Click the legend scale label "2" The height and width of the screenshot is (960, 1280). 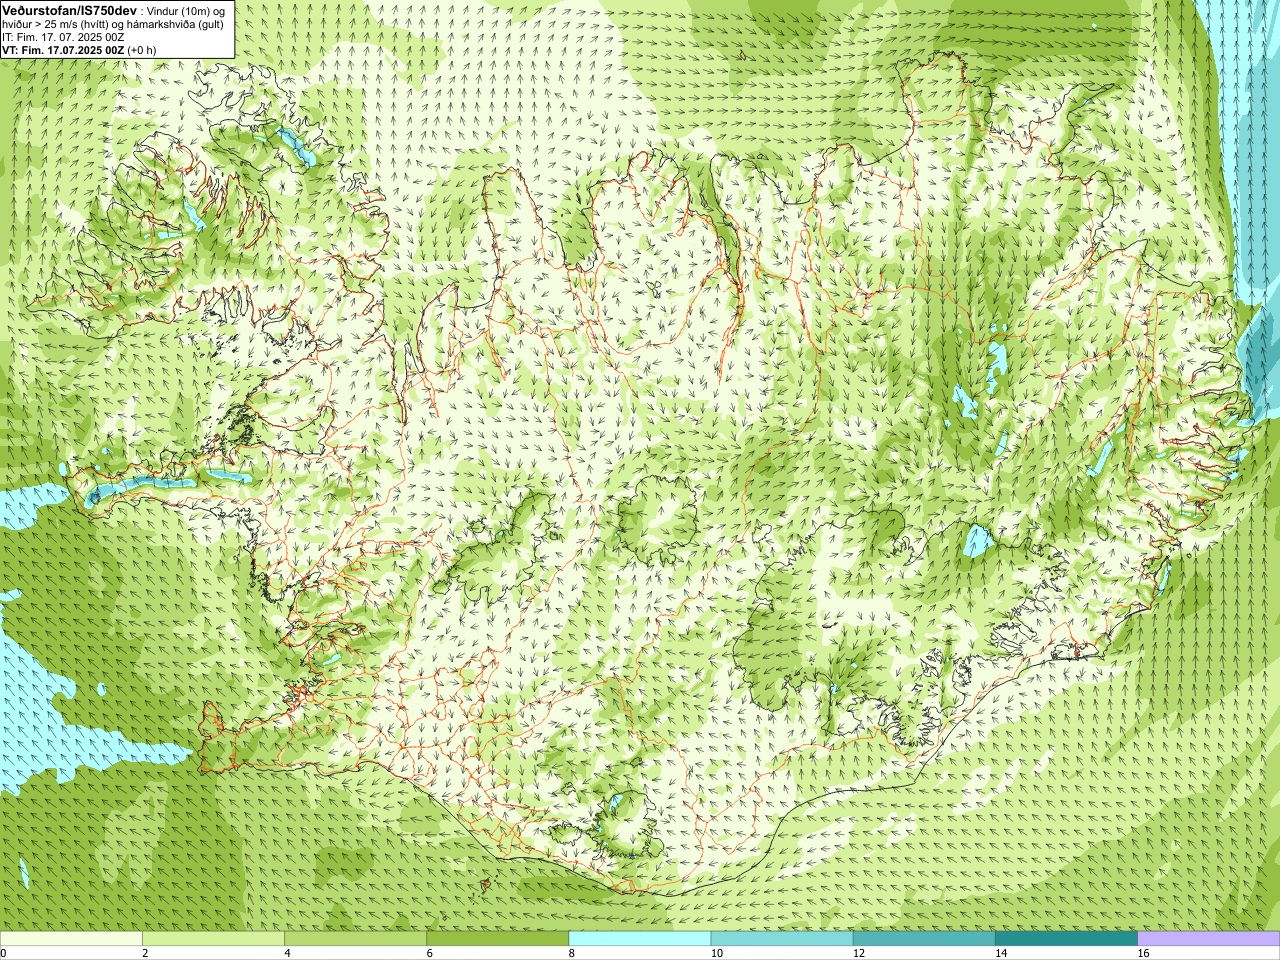pyautogui.click(x=145, y=953)
